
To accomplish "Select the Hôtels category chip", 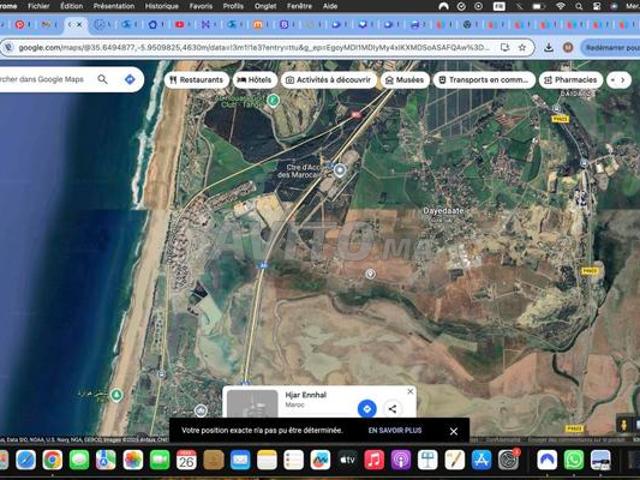I will coord(255,80).
